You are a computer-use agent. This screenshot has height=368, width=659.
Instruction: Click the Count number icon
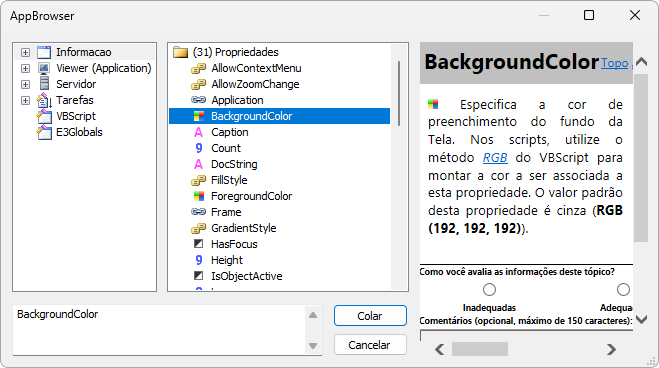click(199, 148)
